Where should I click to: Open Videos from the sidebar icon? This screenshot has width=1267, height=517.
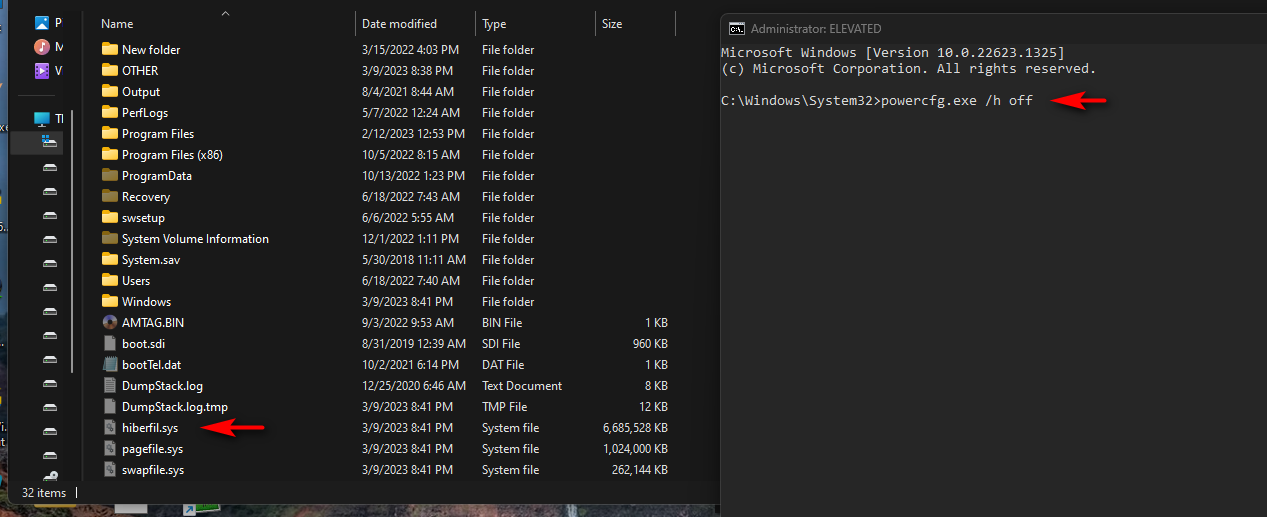tap(42, 70)
